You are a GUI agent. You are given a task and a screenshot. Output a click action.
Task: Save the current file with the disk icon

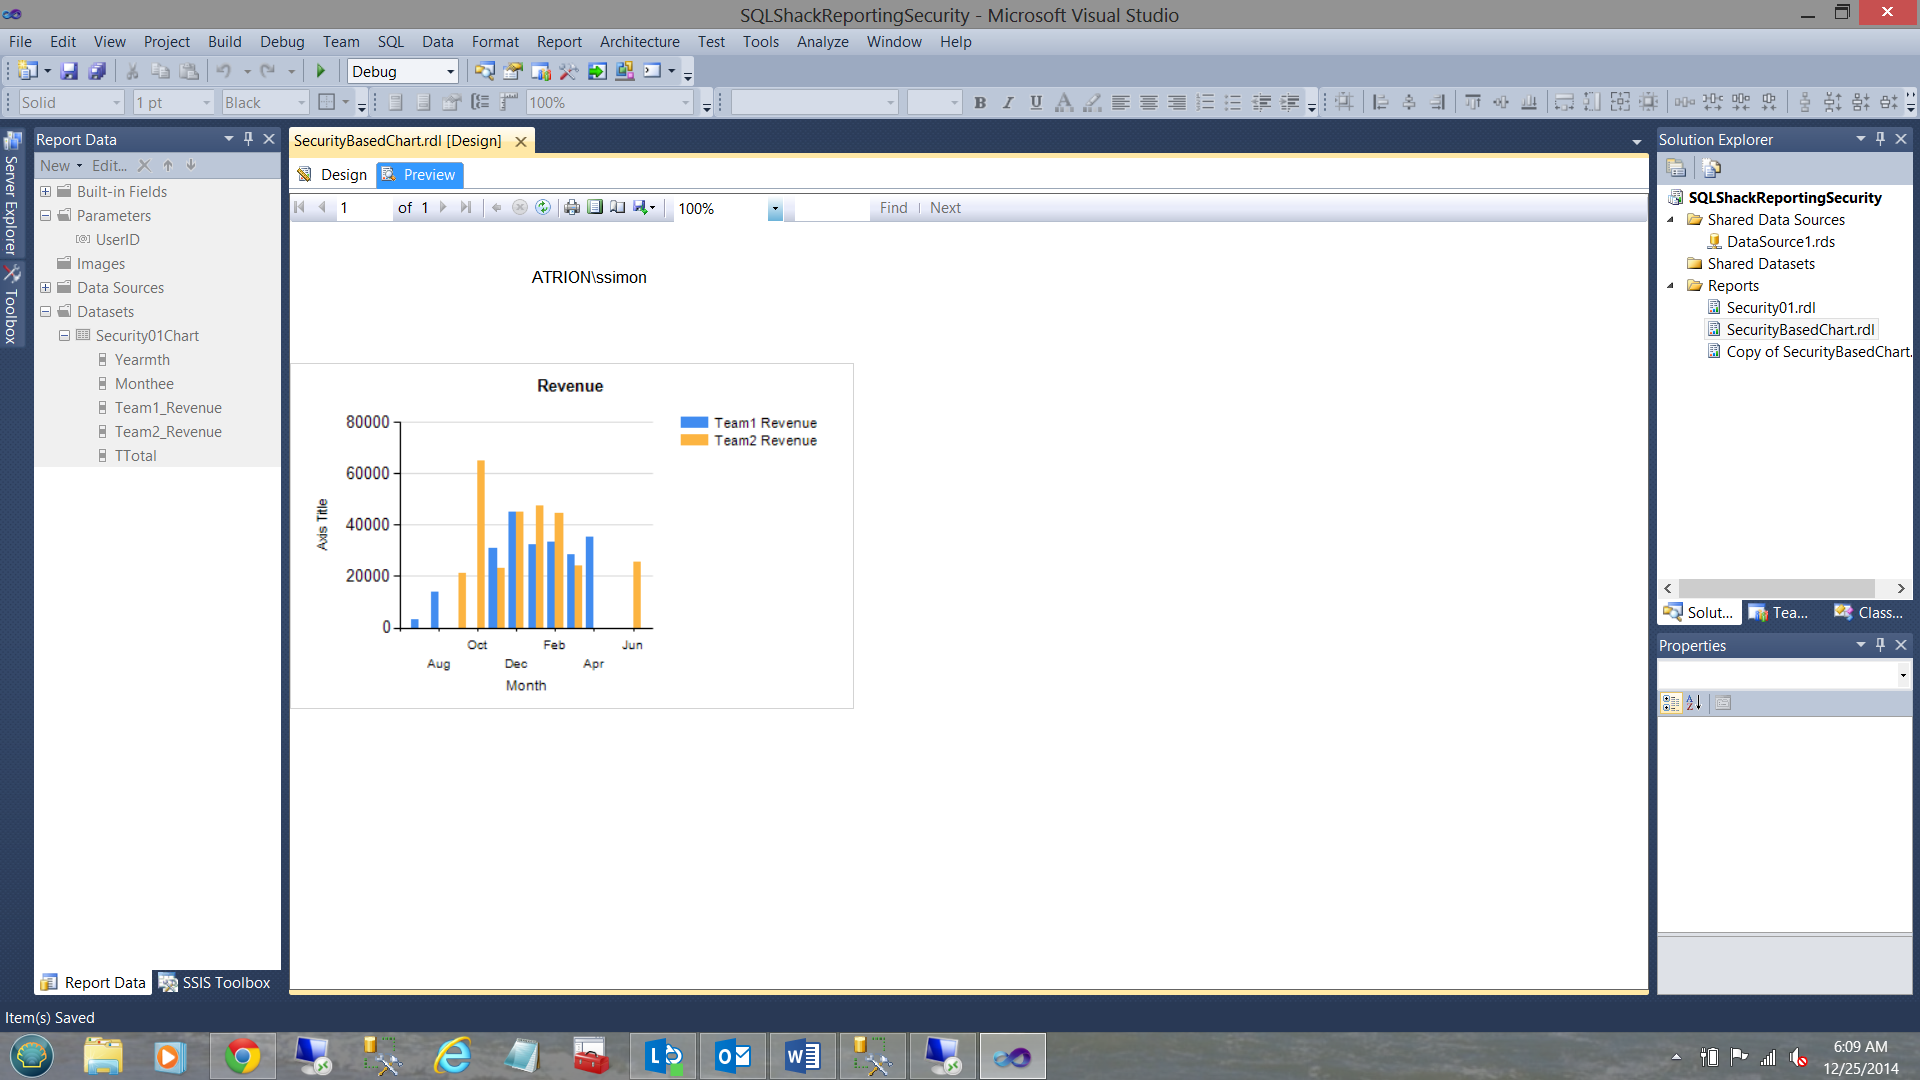(x=69, y=71)
